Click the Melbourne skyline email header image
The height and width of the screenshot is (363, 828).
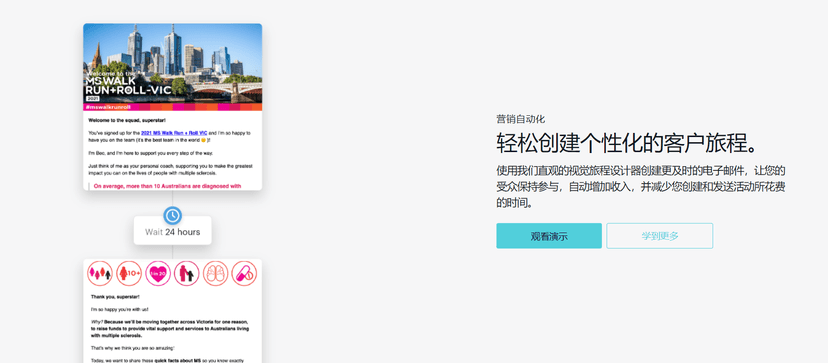pos(173,63)
